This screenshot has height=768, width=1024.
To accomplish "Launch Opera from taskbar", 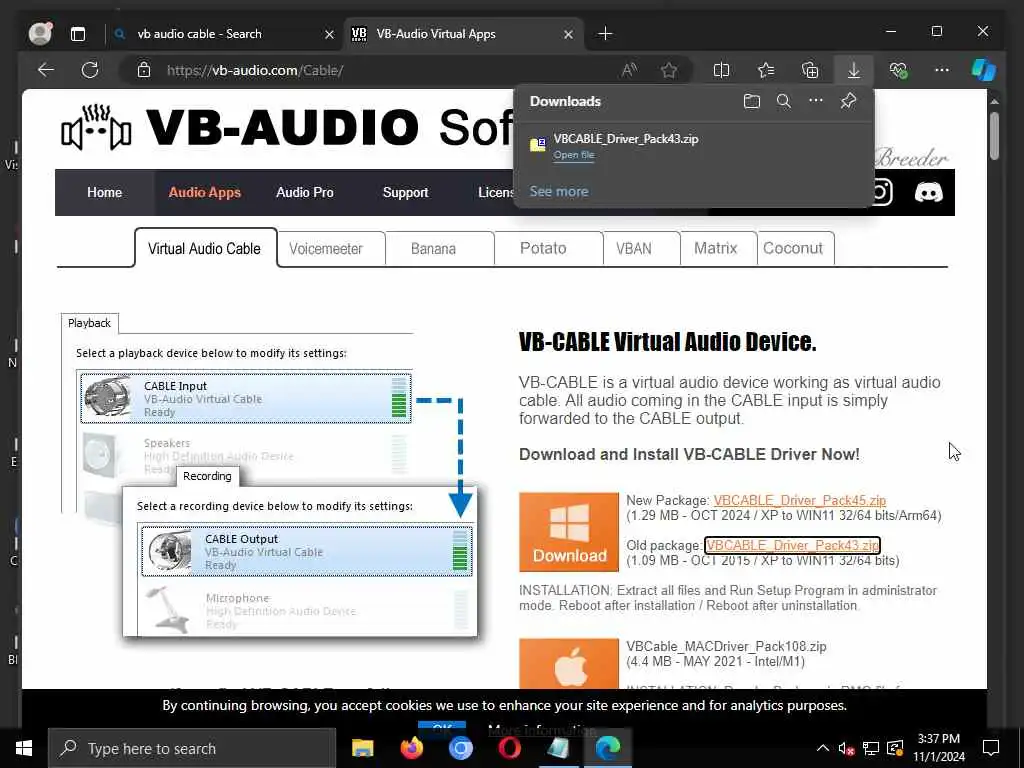I will click(x=509, y=748).
